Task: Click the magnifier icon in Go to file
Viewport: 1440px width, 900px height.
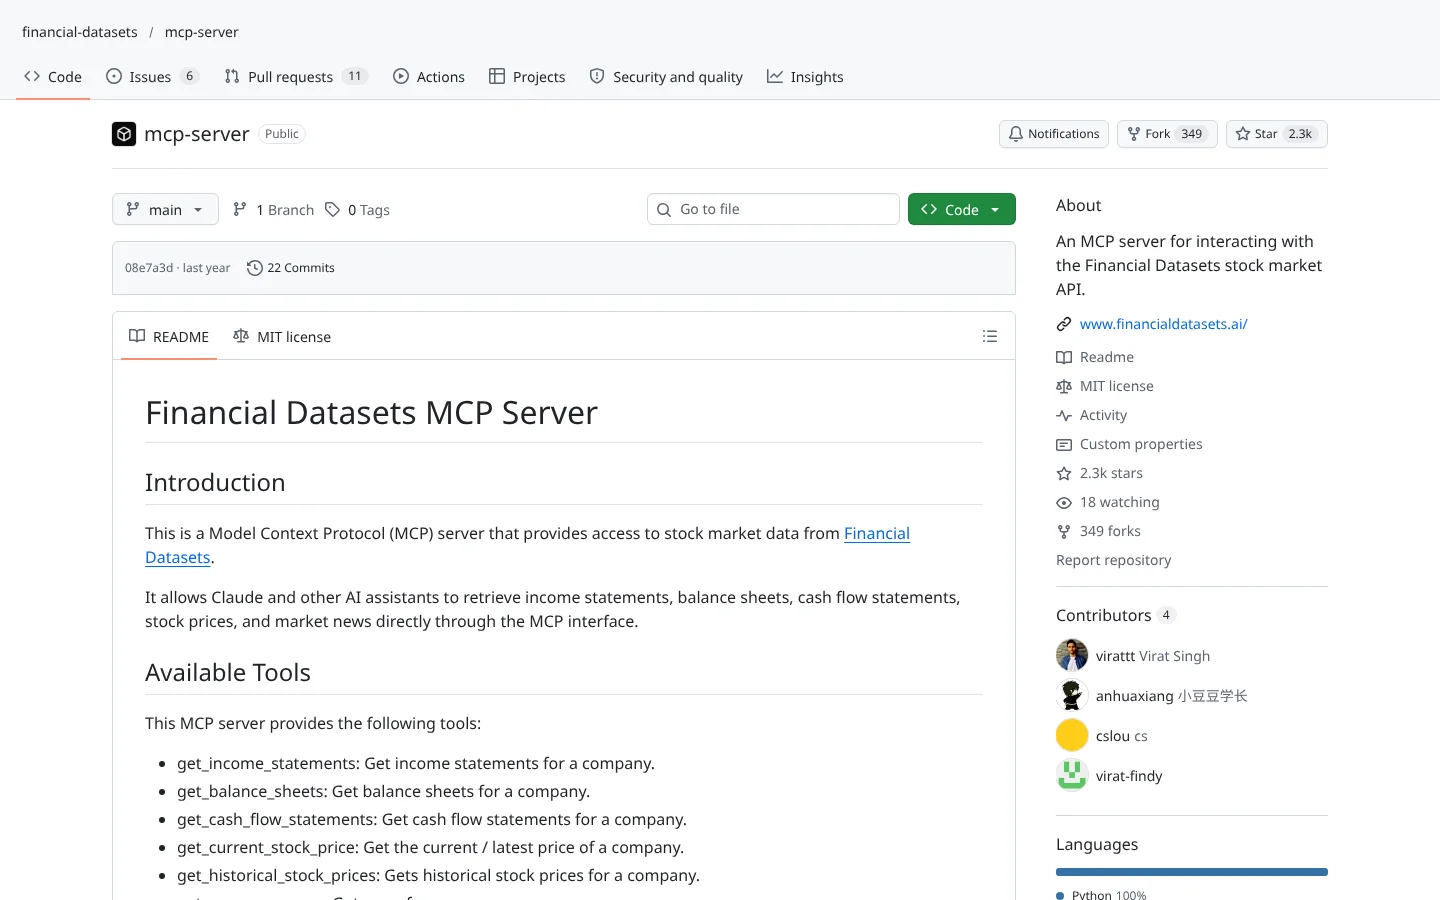Action: coord(664,210)
